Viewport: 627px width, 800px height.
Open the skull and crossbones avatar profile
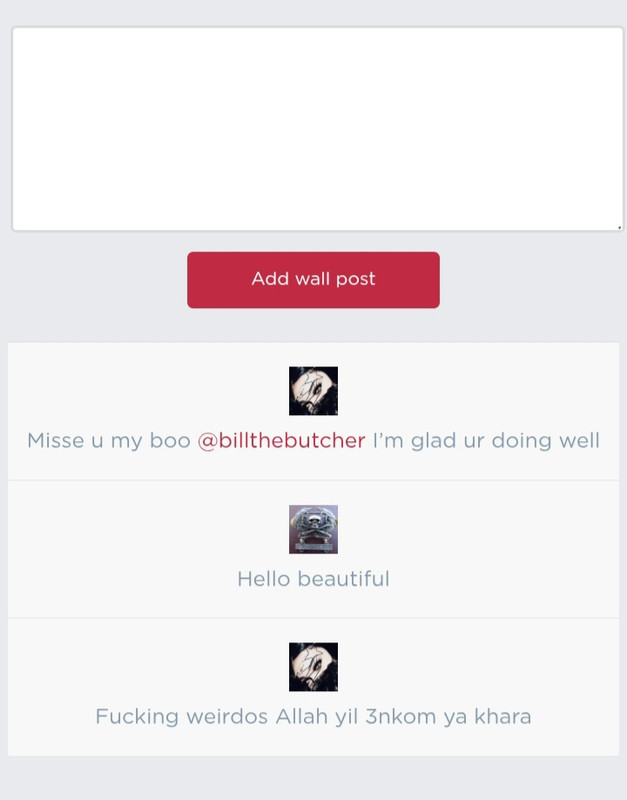[313, 529]
